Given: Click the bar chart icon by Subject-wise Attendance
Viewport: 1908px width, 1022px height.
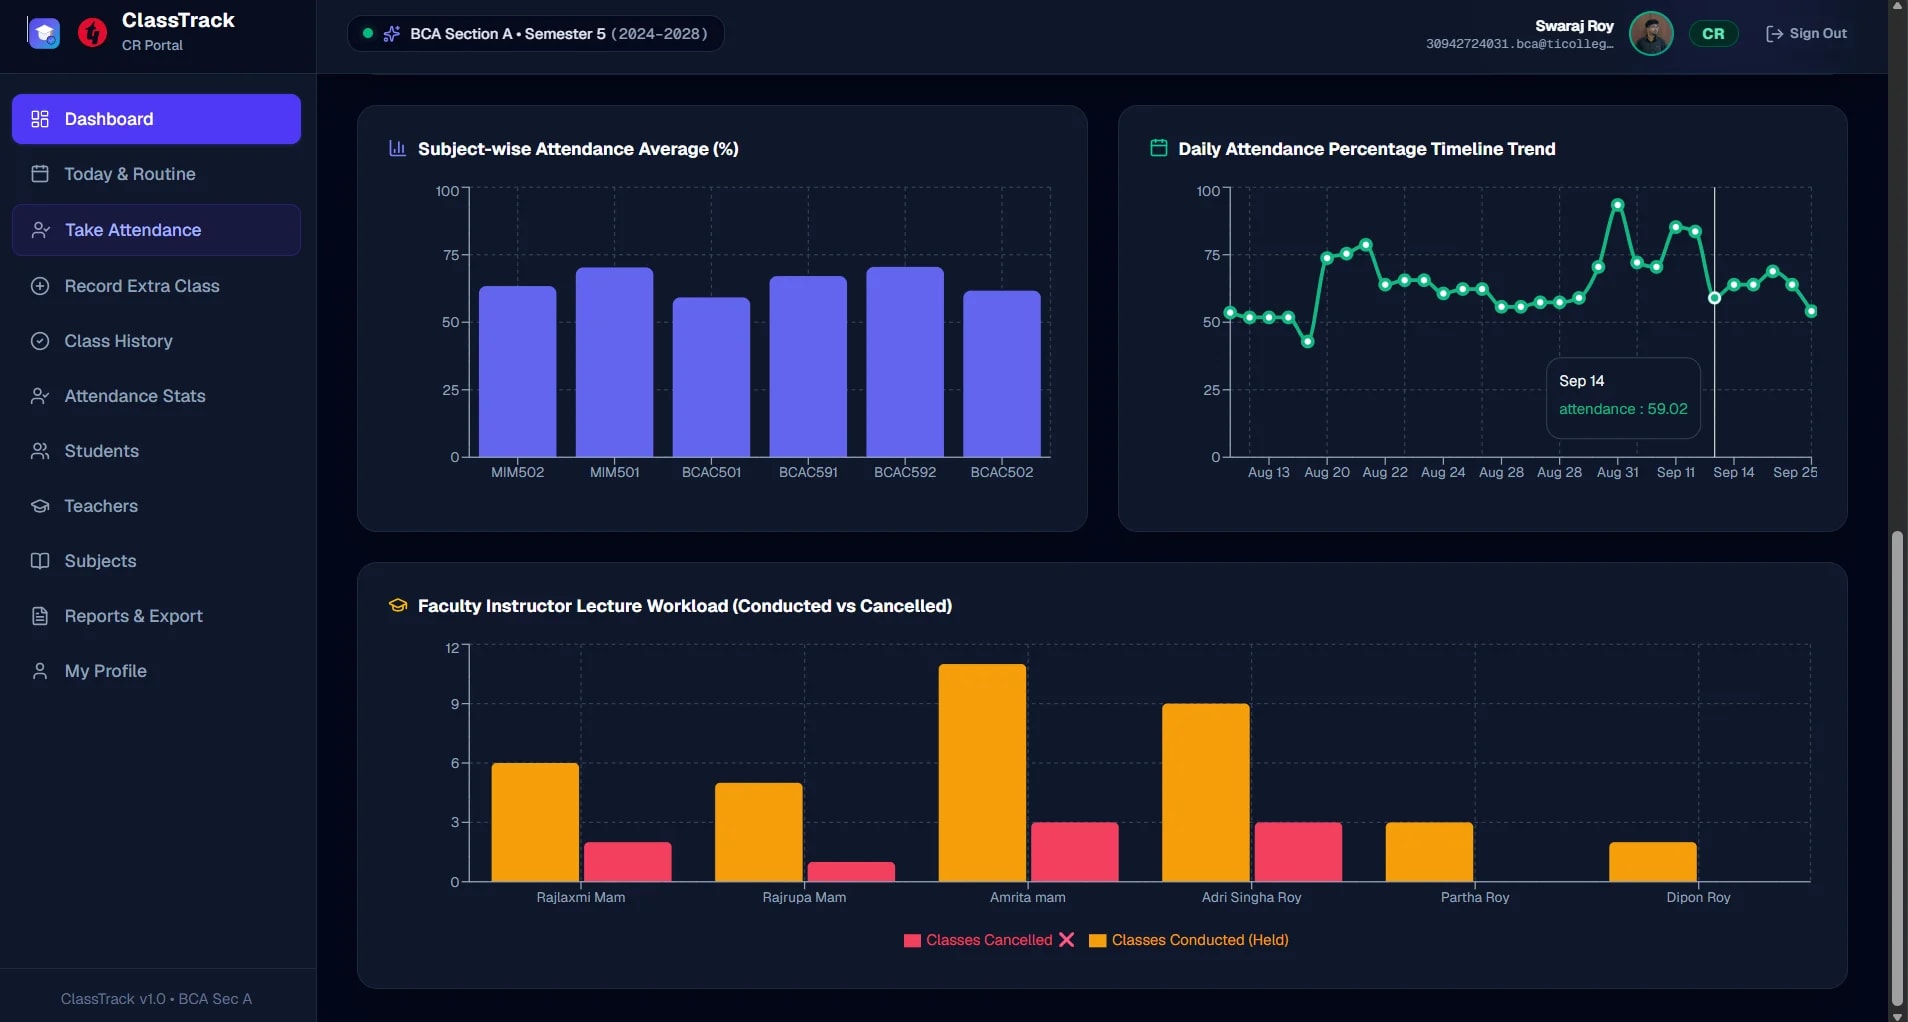Looking at the screenshot, I should tap(397, 149).
